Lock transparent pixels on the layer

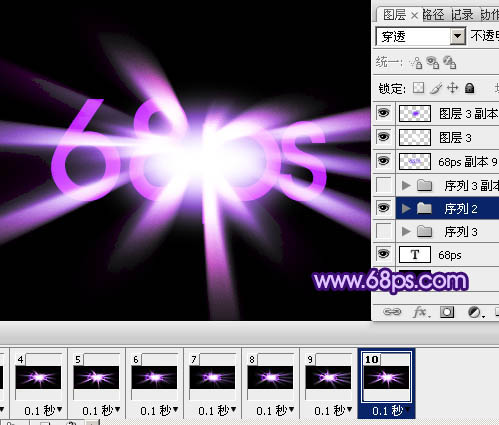418,88
